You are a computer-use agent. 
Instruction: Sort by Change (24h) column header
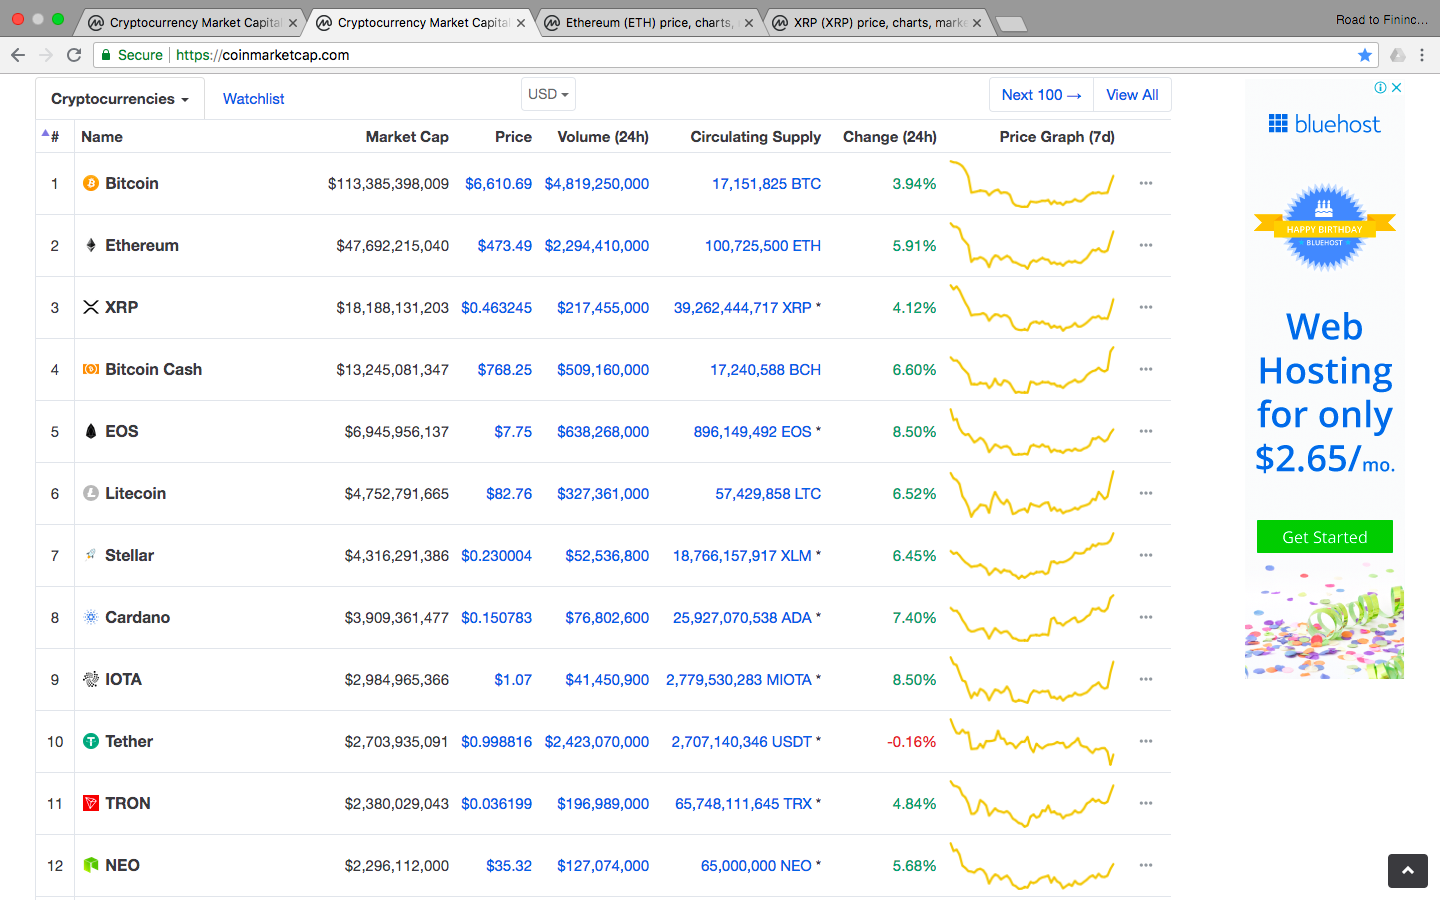pyautogui.click(x=890, y=137)
